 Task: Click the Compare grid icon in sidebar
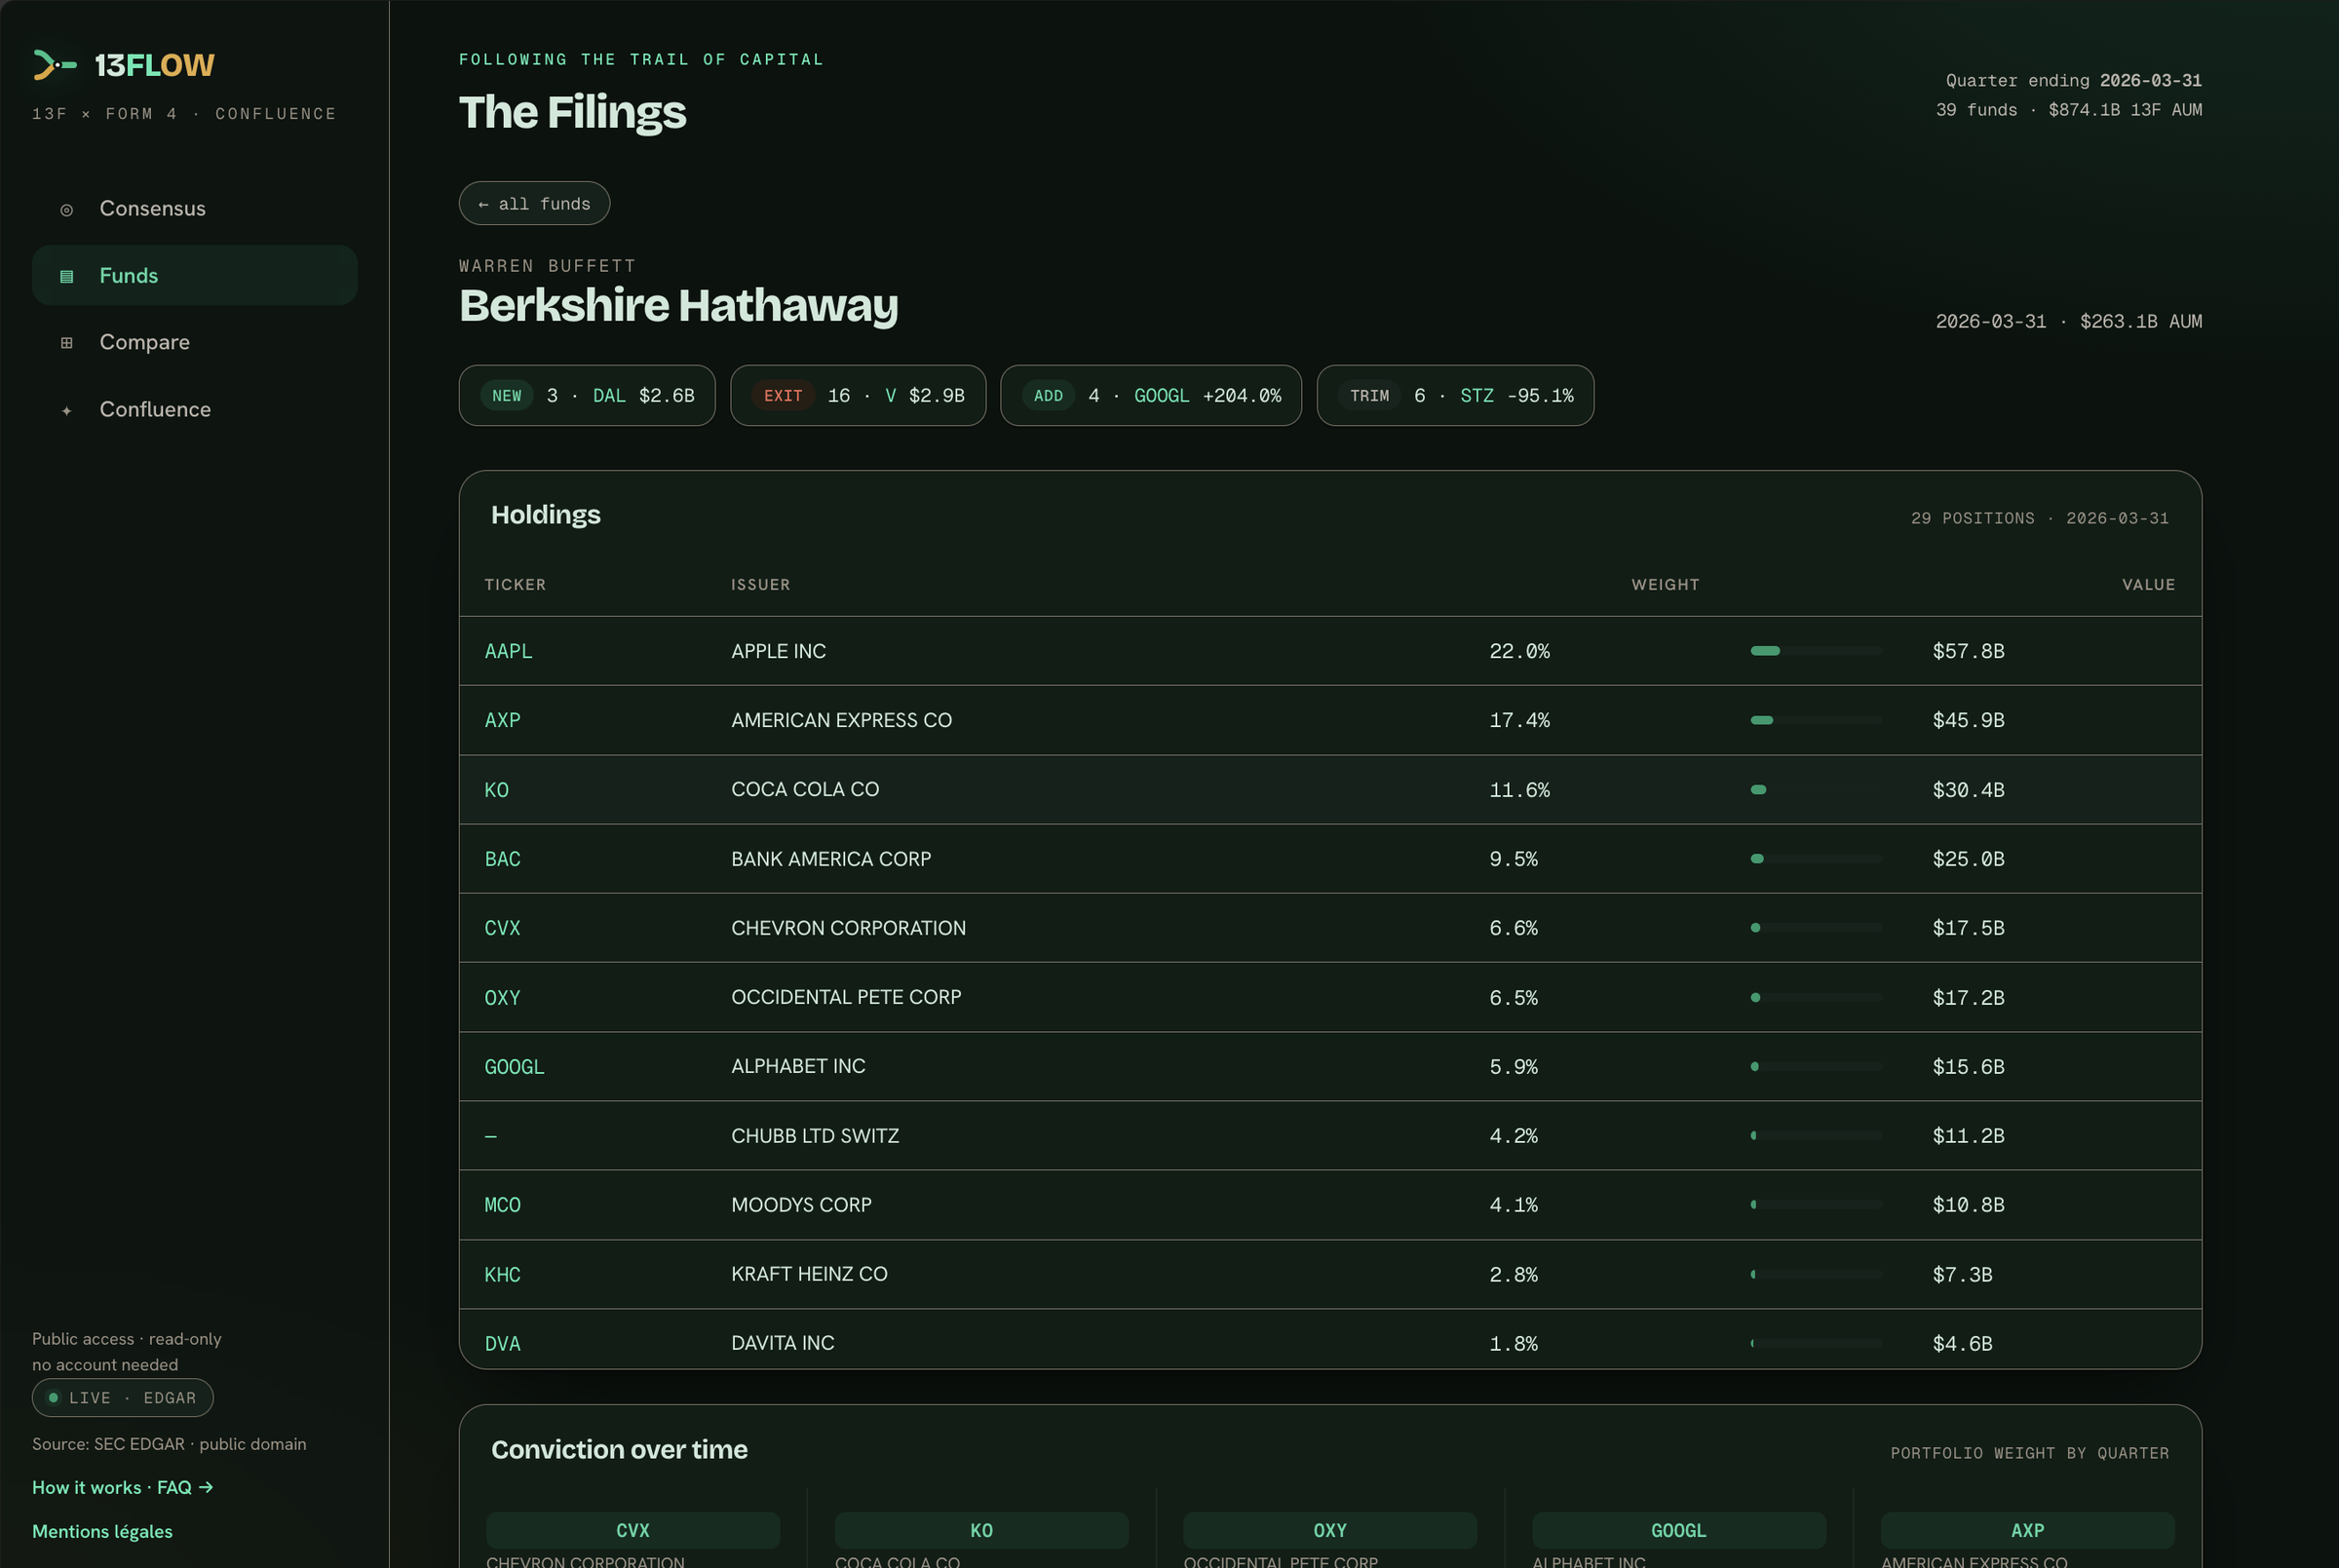point(67,343)
